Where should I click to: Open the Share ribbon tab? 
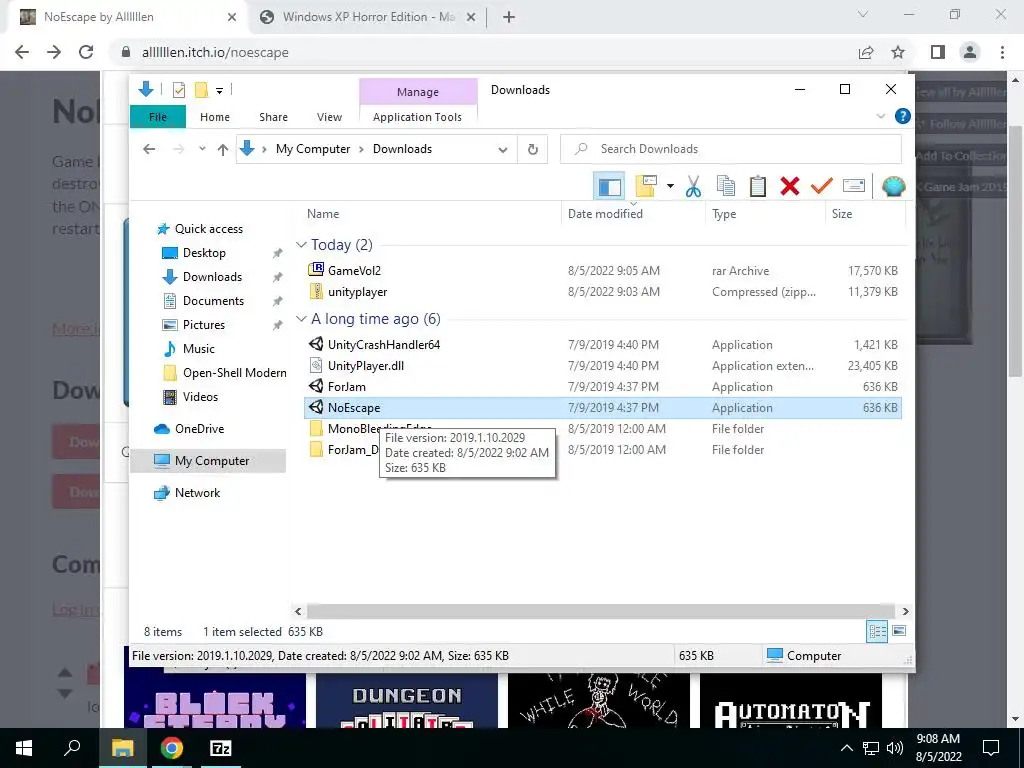(x=273, y=117)
